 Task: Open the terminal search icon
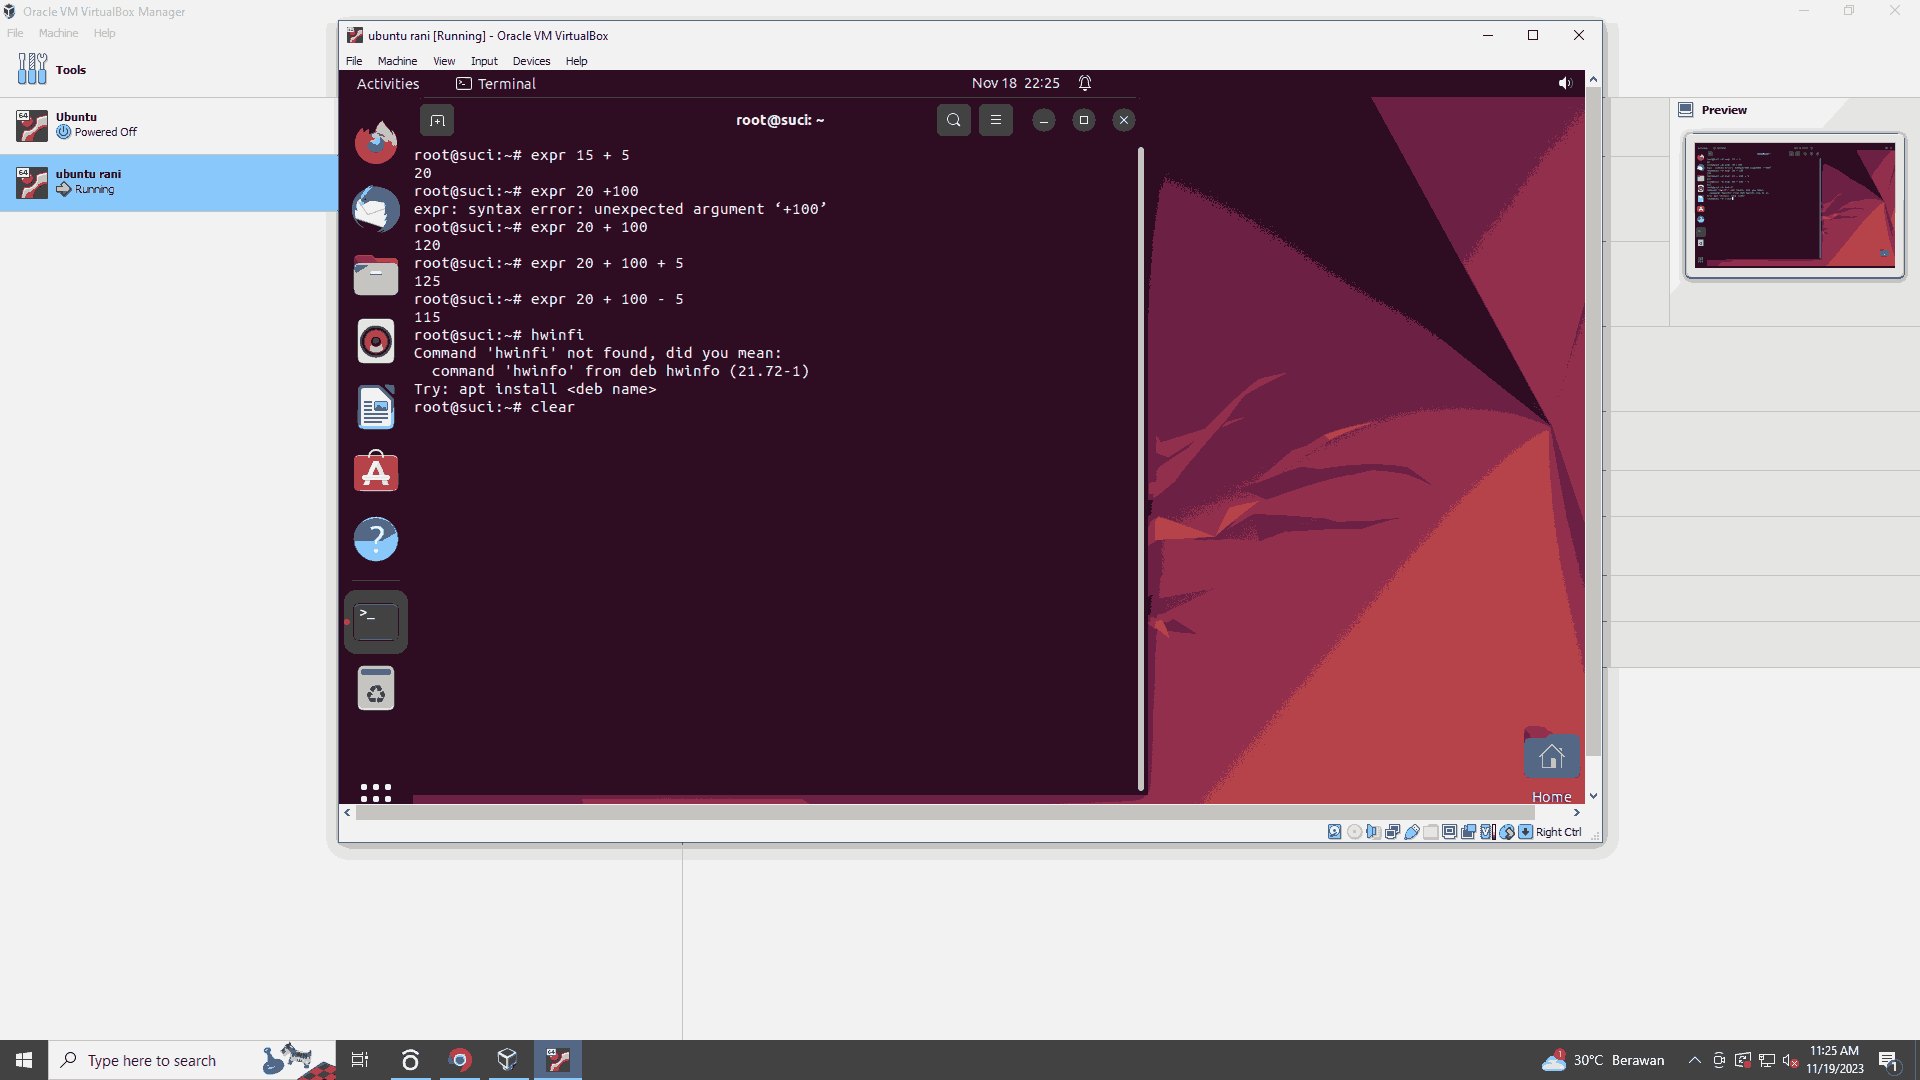click(953, 120)
